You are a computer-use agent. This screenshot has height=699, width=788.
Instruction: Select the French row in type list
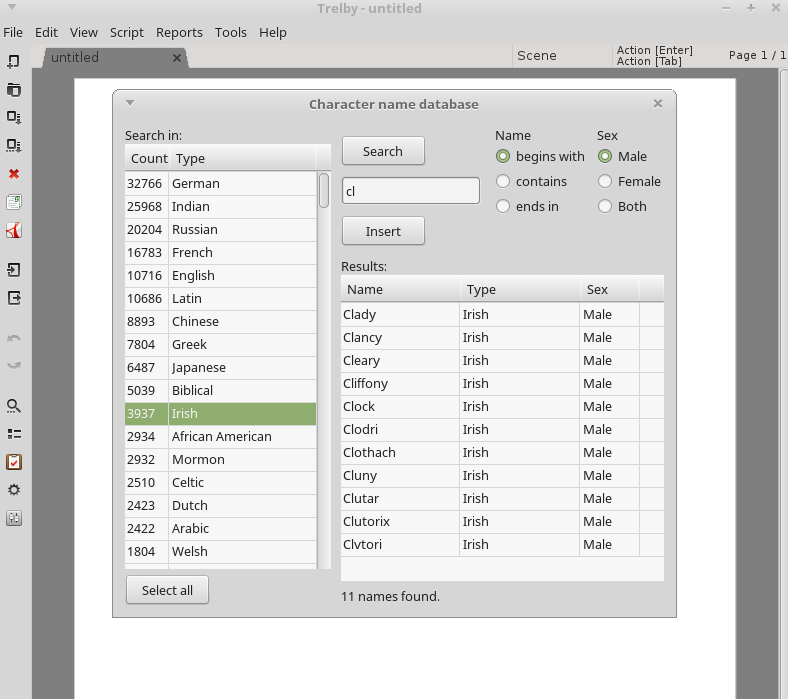pos(221,252)
